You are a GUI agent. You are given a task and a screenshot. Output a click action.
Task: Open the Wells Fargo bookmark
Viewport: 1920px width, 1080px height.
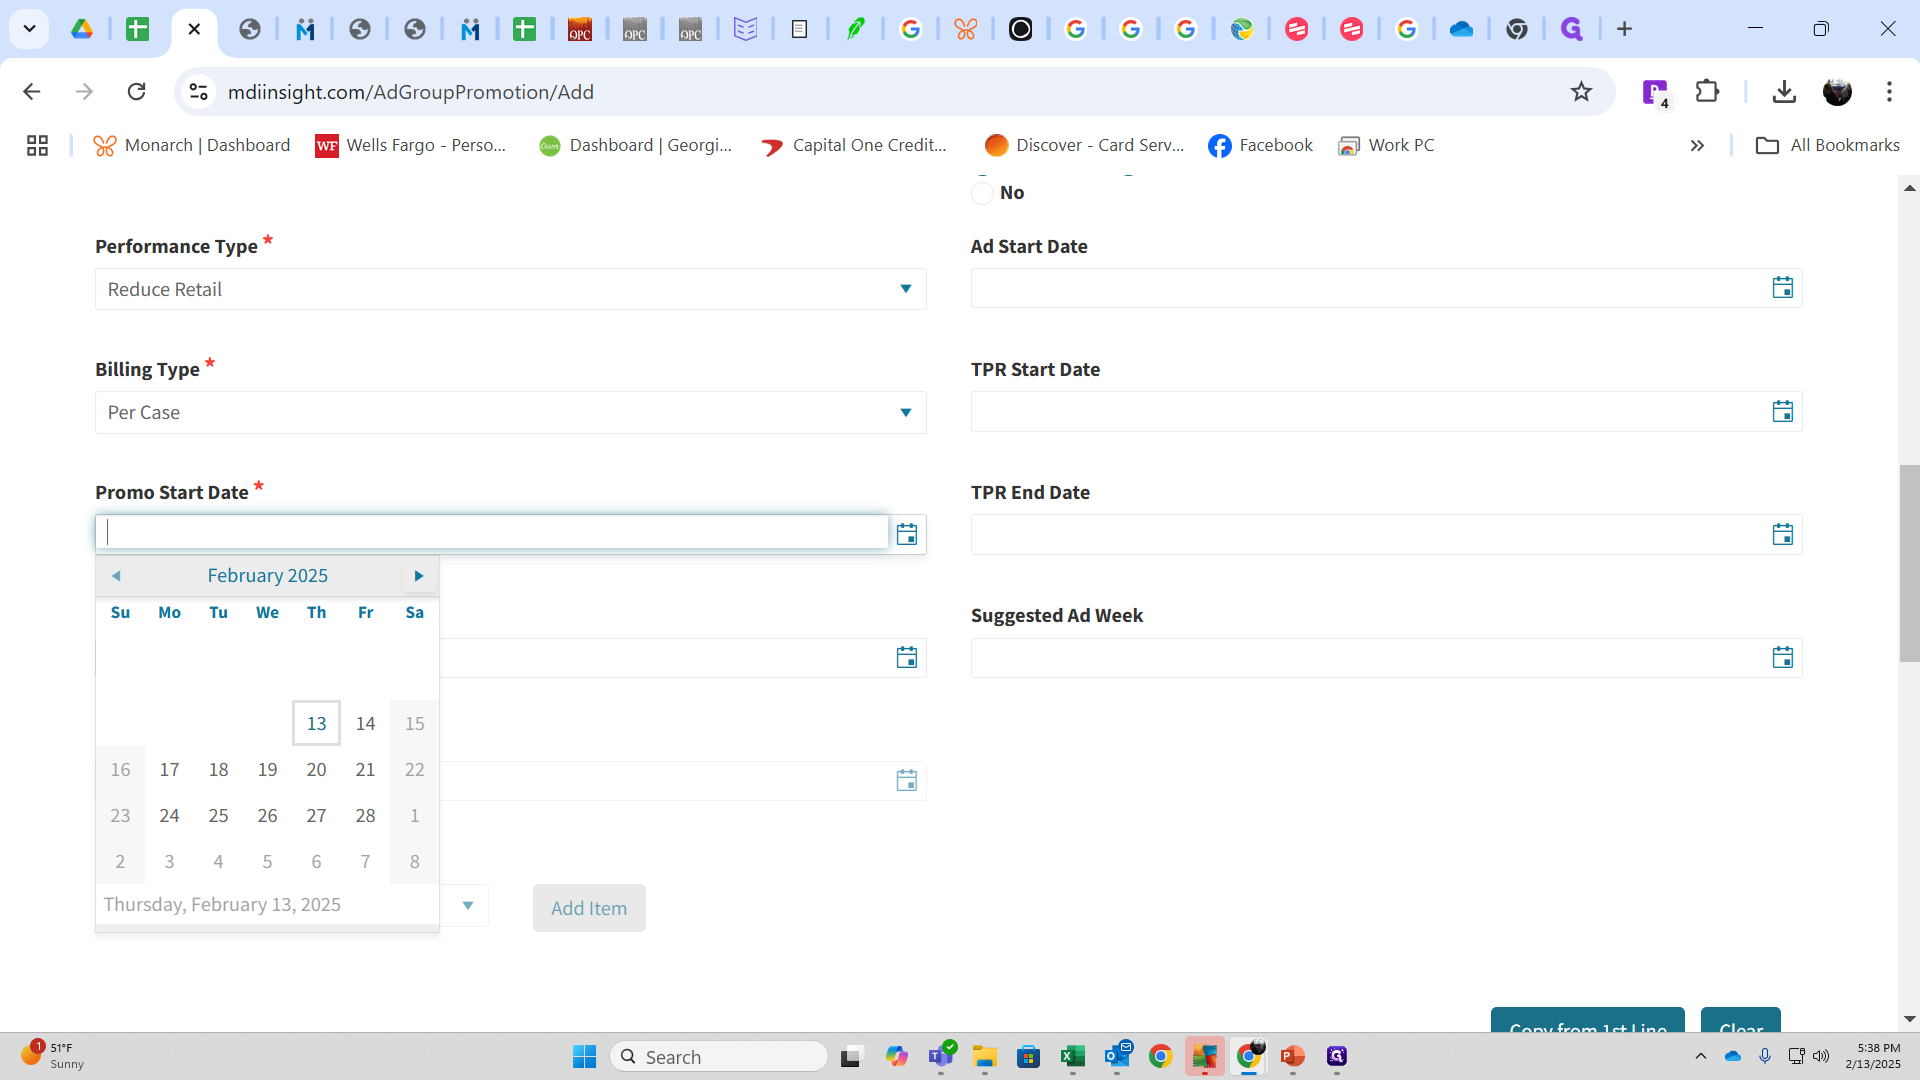click(411, 146)
